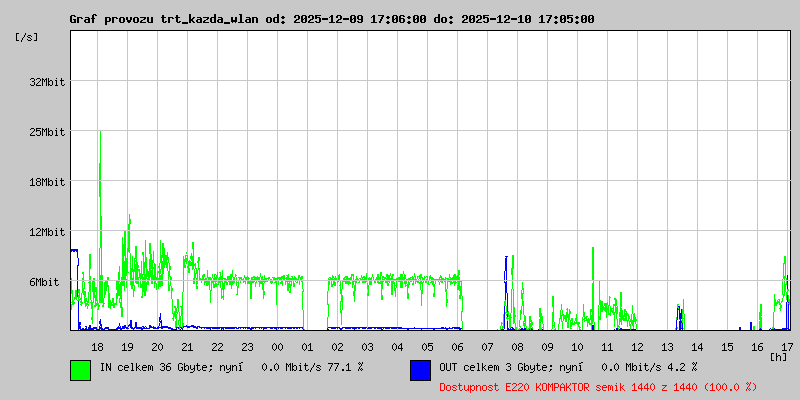Click the green IN legend color swatch

pos(80,369)
